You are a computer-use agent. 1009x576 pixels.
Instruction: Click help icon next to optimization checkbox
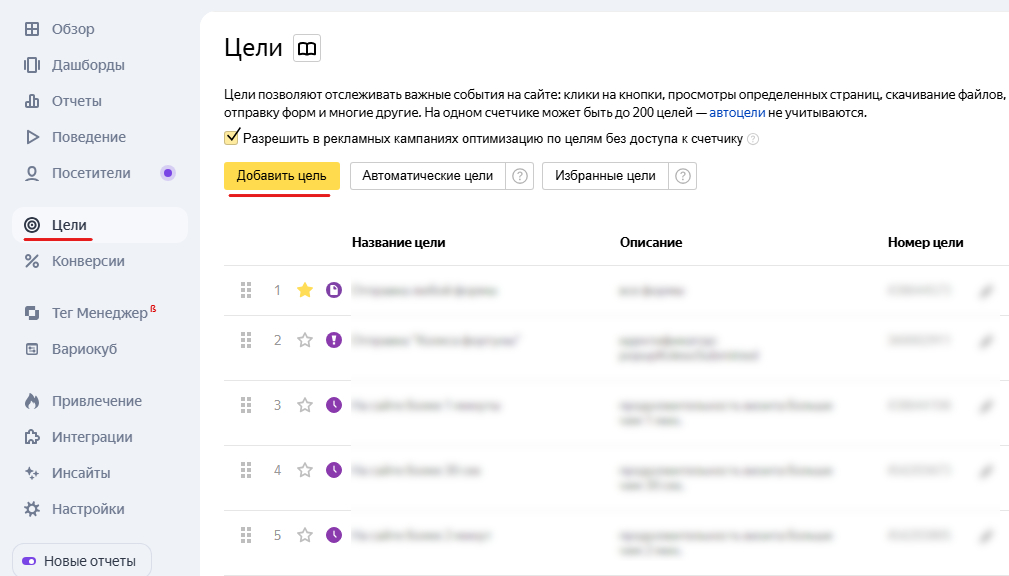point(753,139)
